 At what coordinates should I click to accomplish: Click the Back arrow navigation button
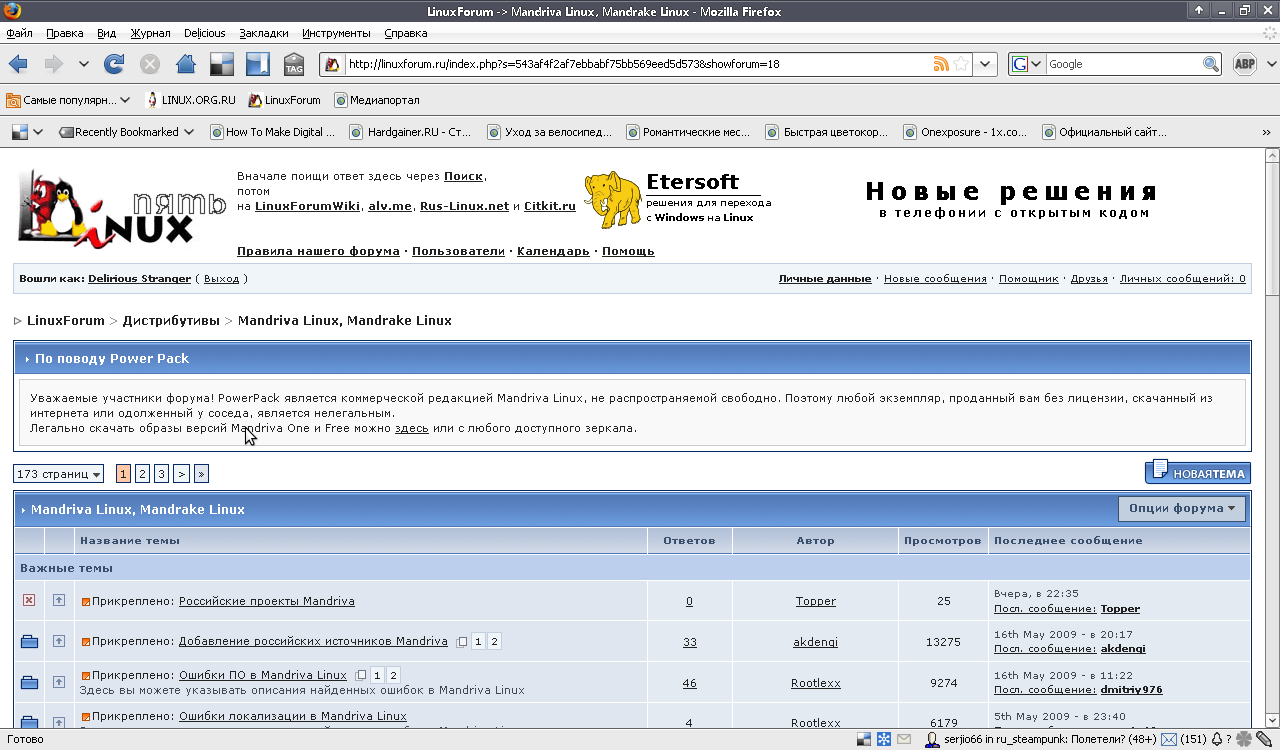(x=18, y=64)
